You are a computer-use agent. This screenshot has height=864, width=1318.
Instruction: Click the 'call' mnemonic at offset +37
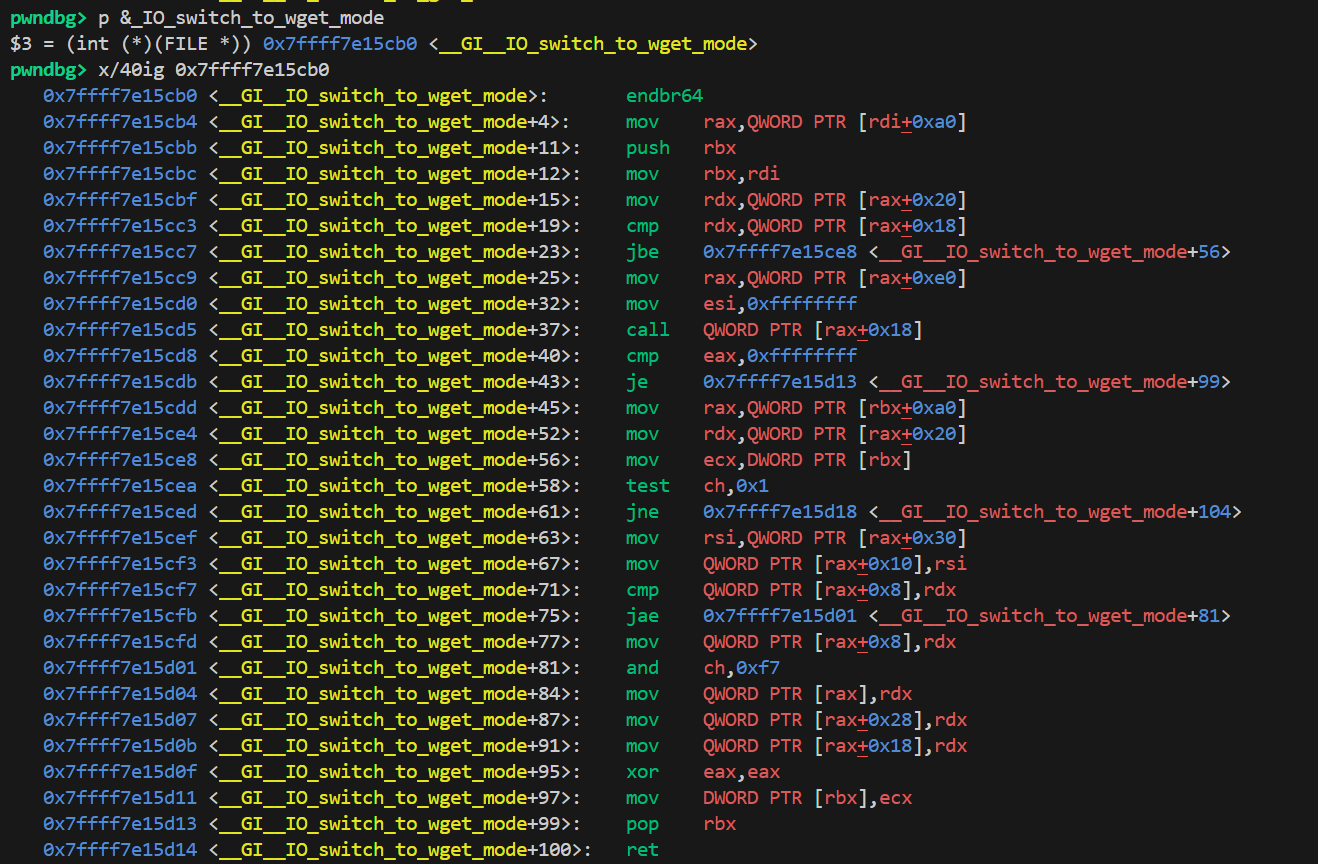[x=647, y=330]
